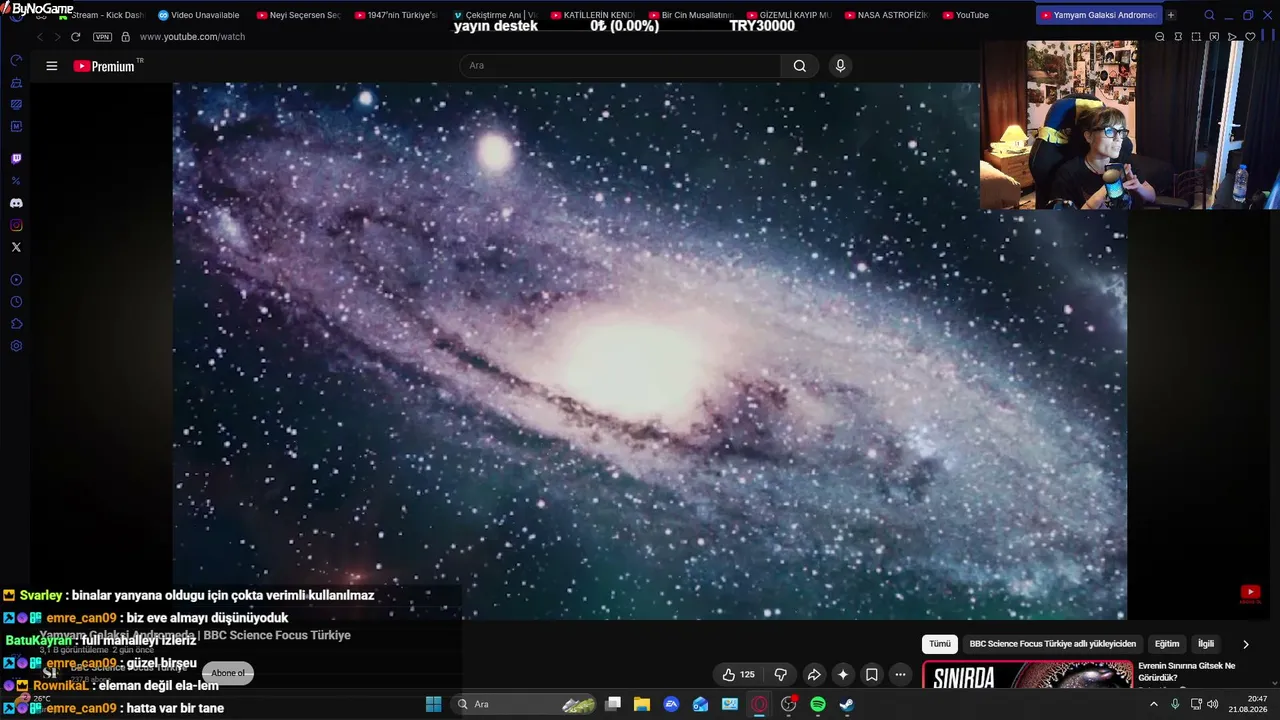
Task: Open clock and date showing 20:47
Action: (x=1248, y=704)
